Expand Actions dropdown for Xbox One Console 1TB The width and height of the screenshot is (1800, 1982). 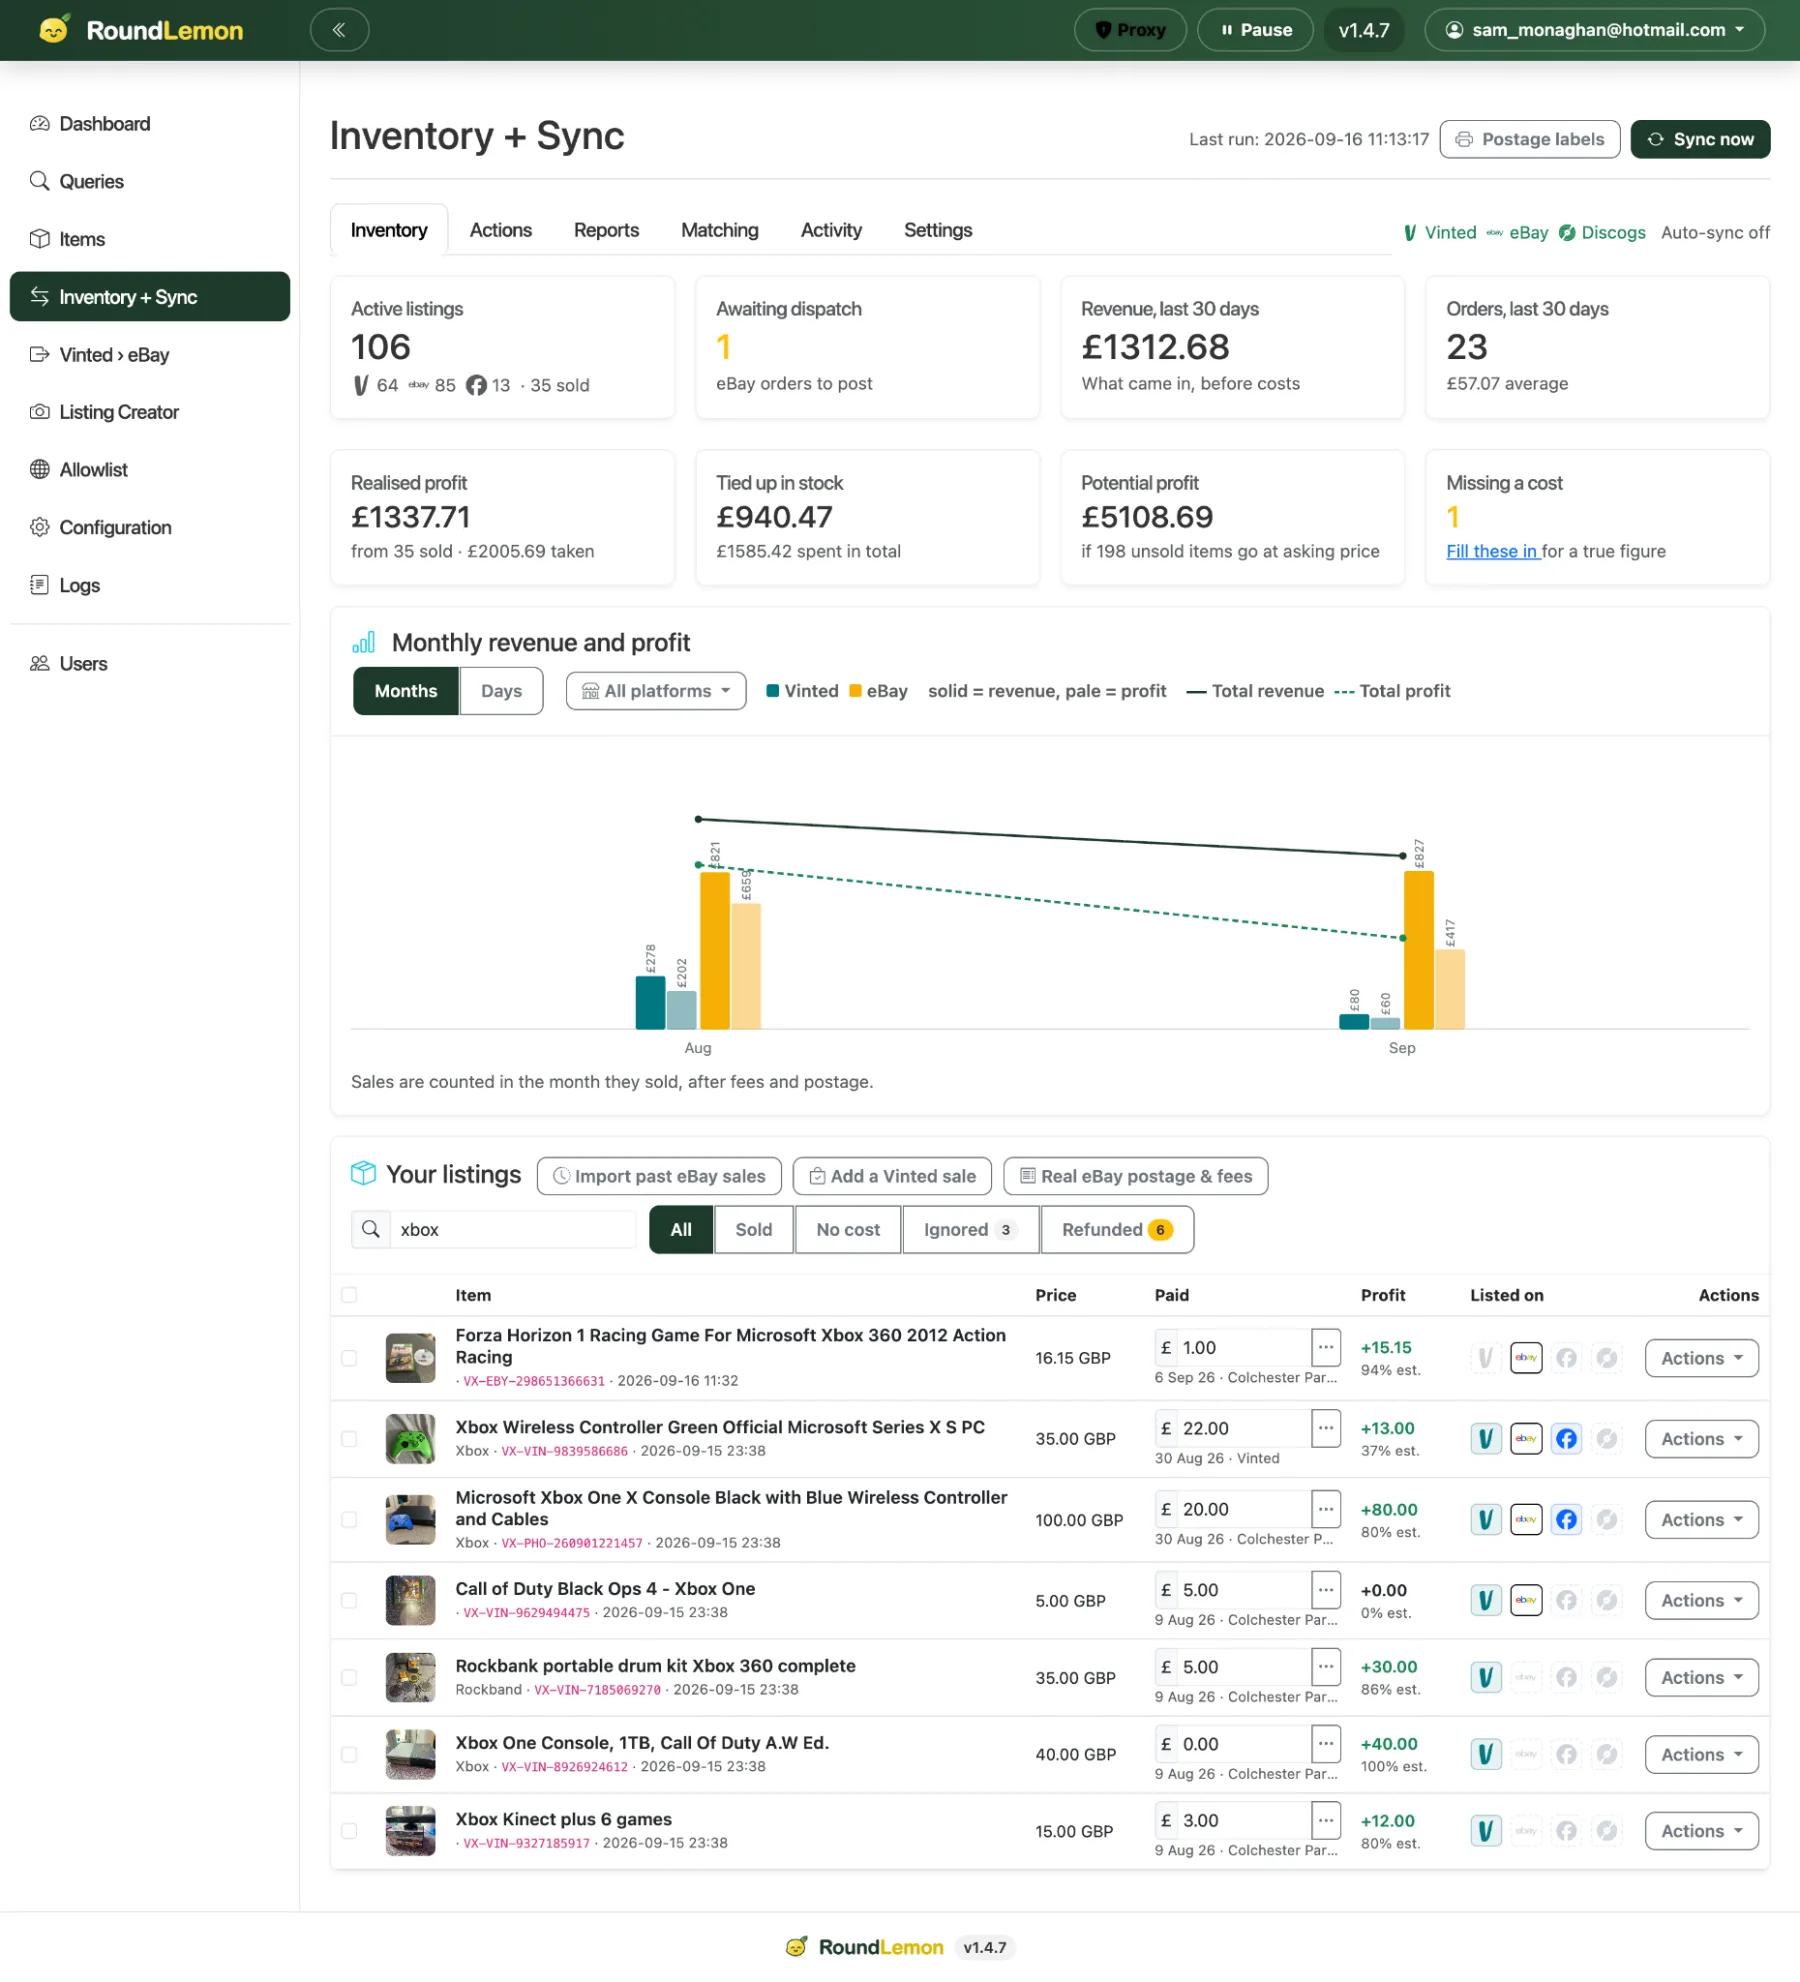pyautogui.click(x=1701, y=1754)
